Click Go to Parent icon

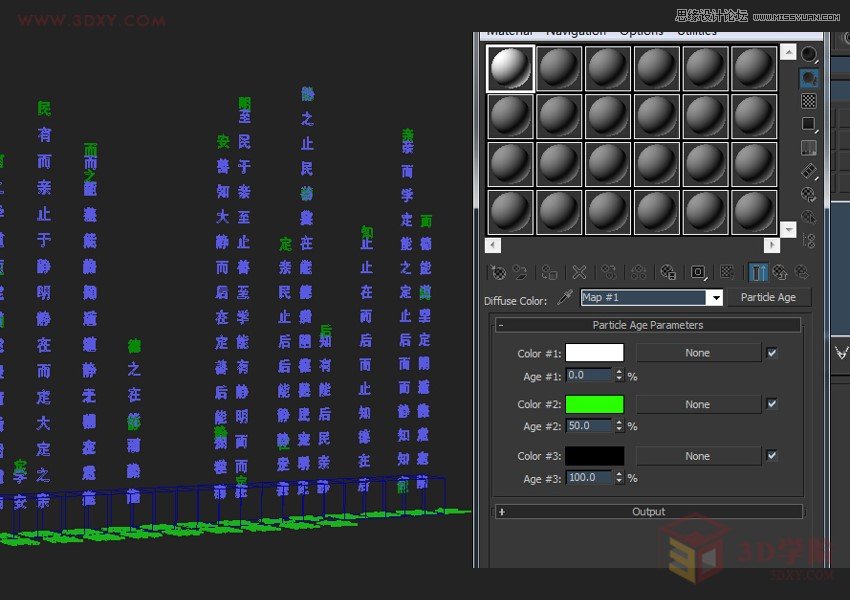point(780,272)
